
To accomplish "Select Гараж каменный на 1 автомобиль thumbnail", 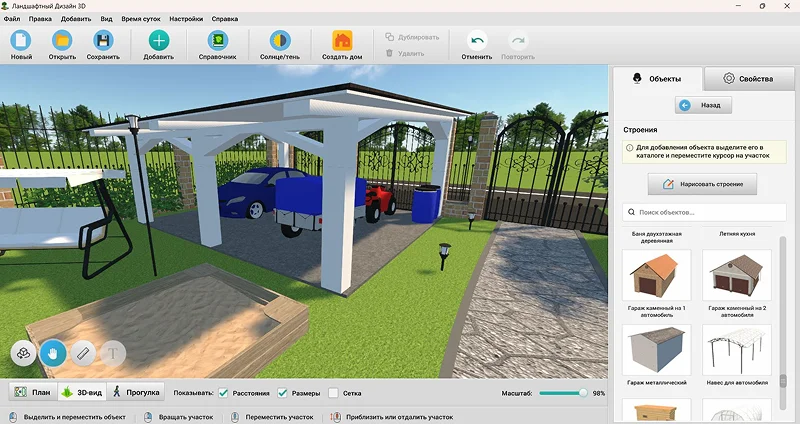I will pyautogui.click(x=657, y=275).
